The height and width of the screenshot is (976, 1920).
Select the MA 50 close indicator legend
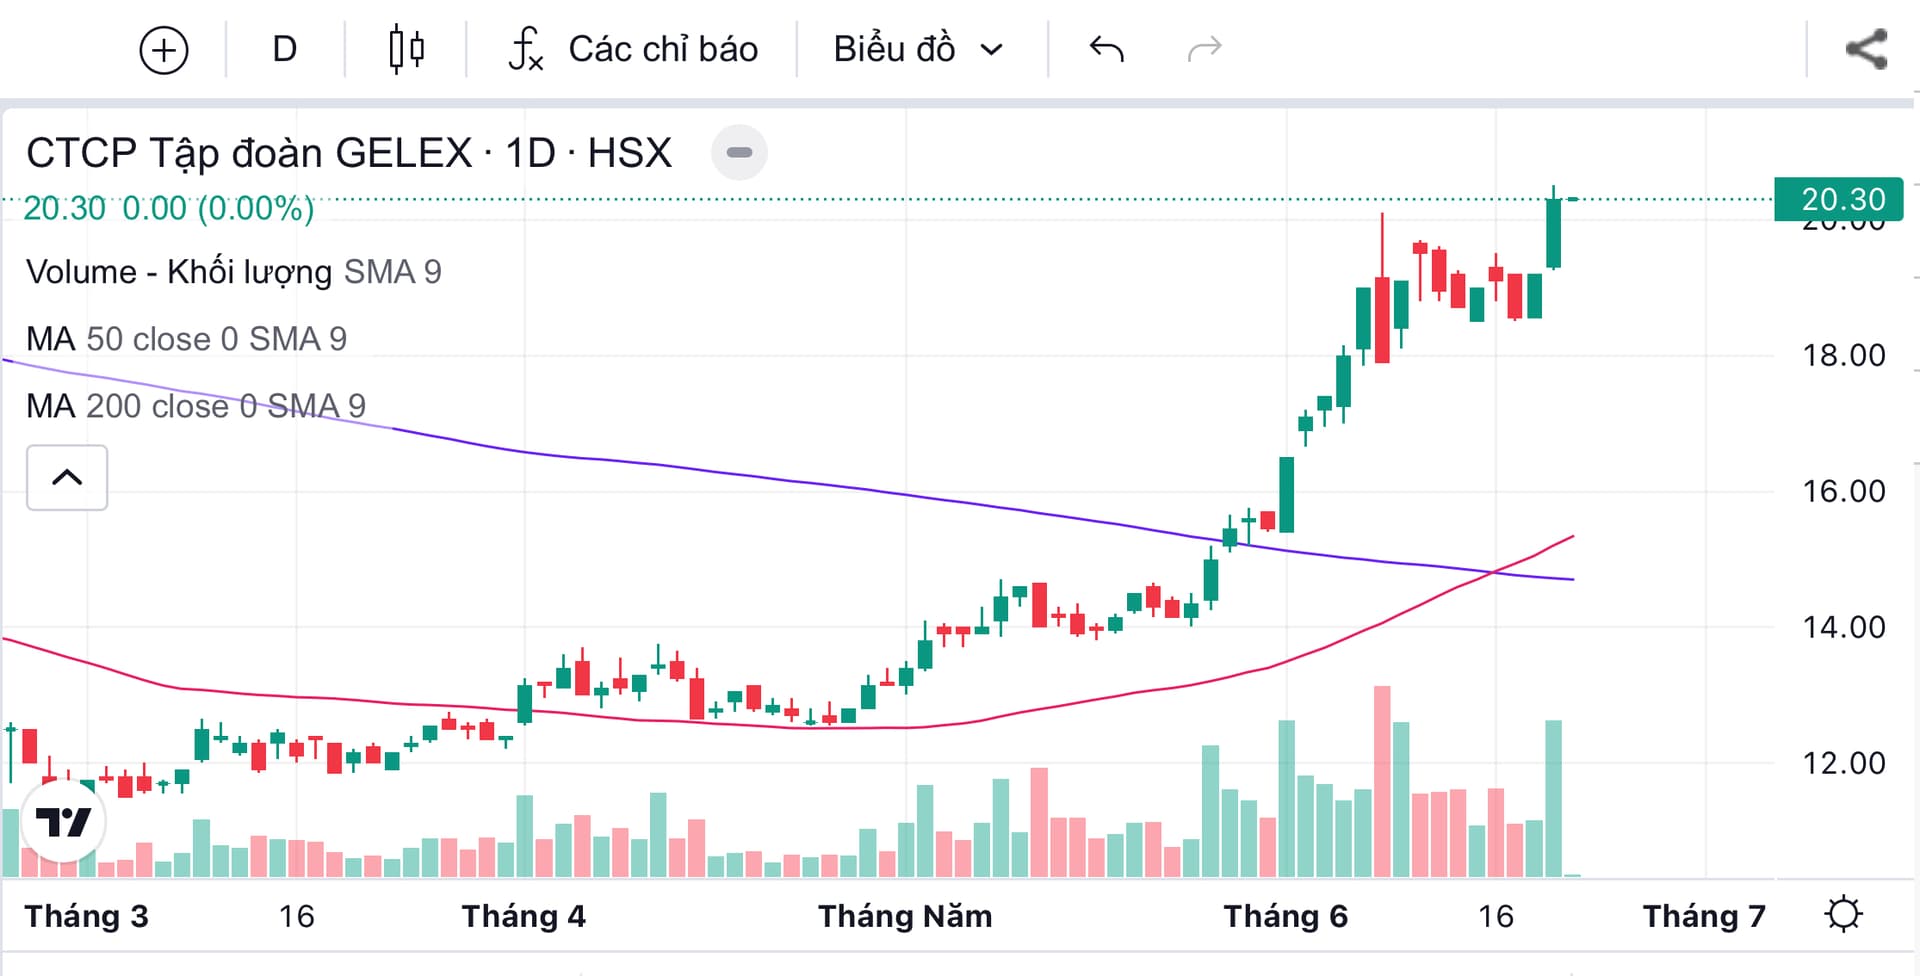click(x=186, y=339)
